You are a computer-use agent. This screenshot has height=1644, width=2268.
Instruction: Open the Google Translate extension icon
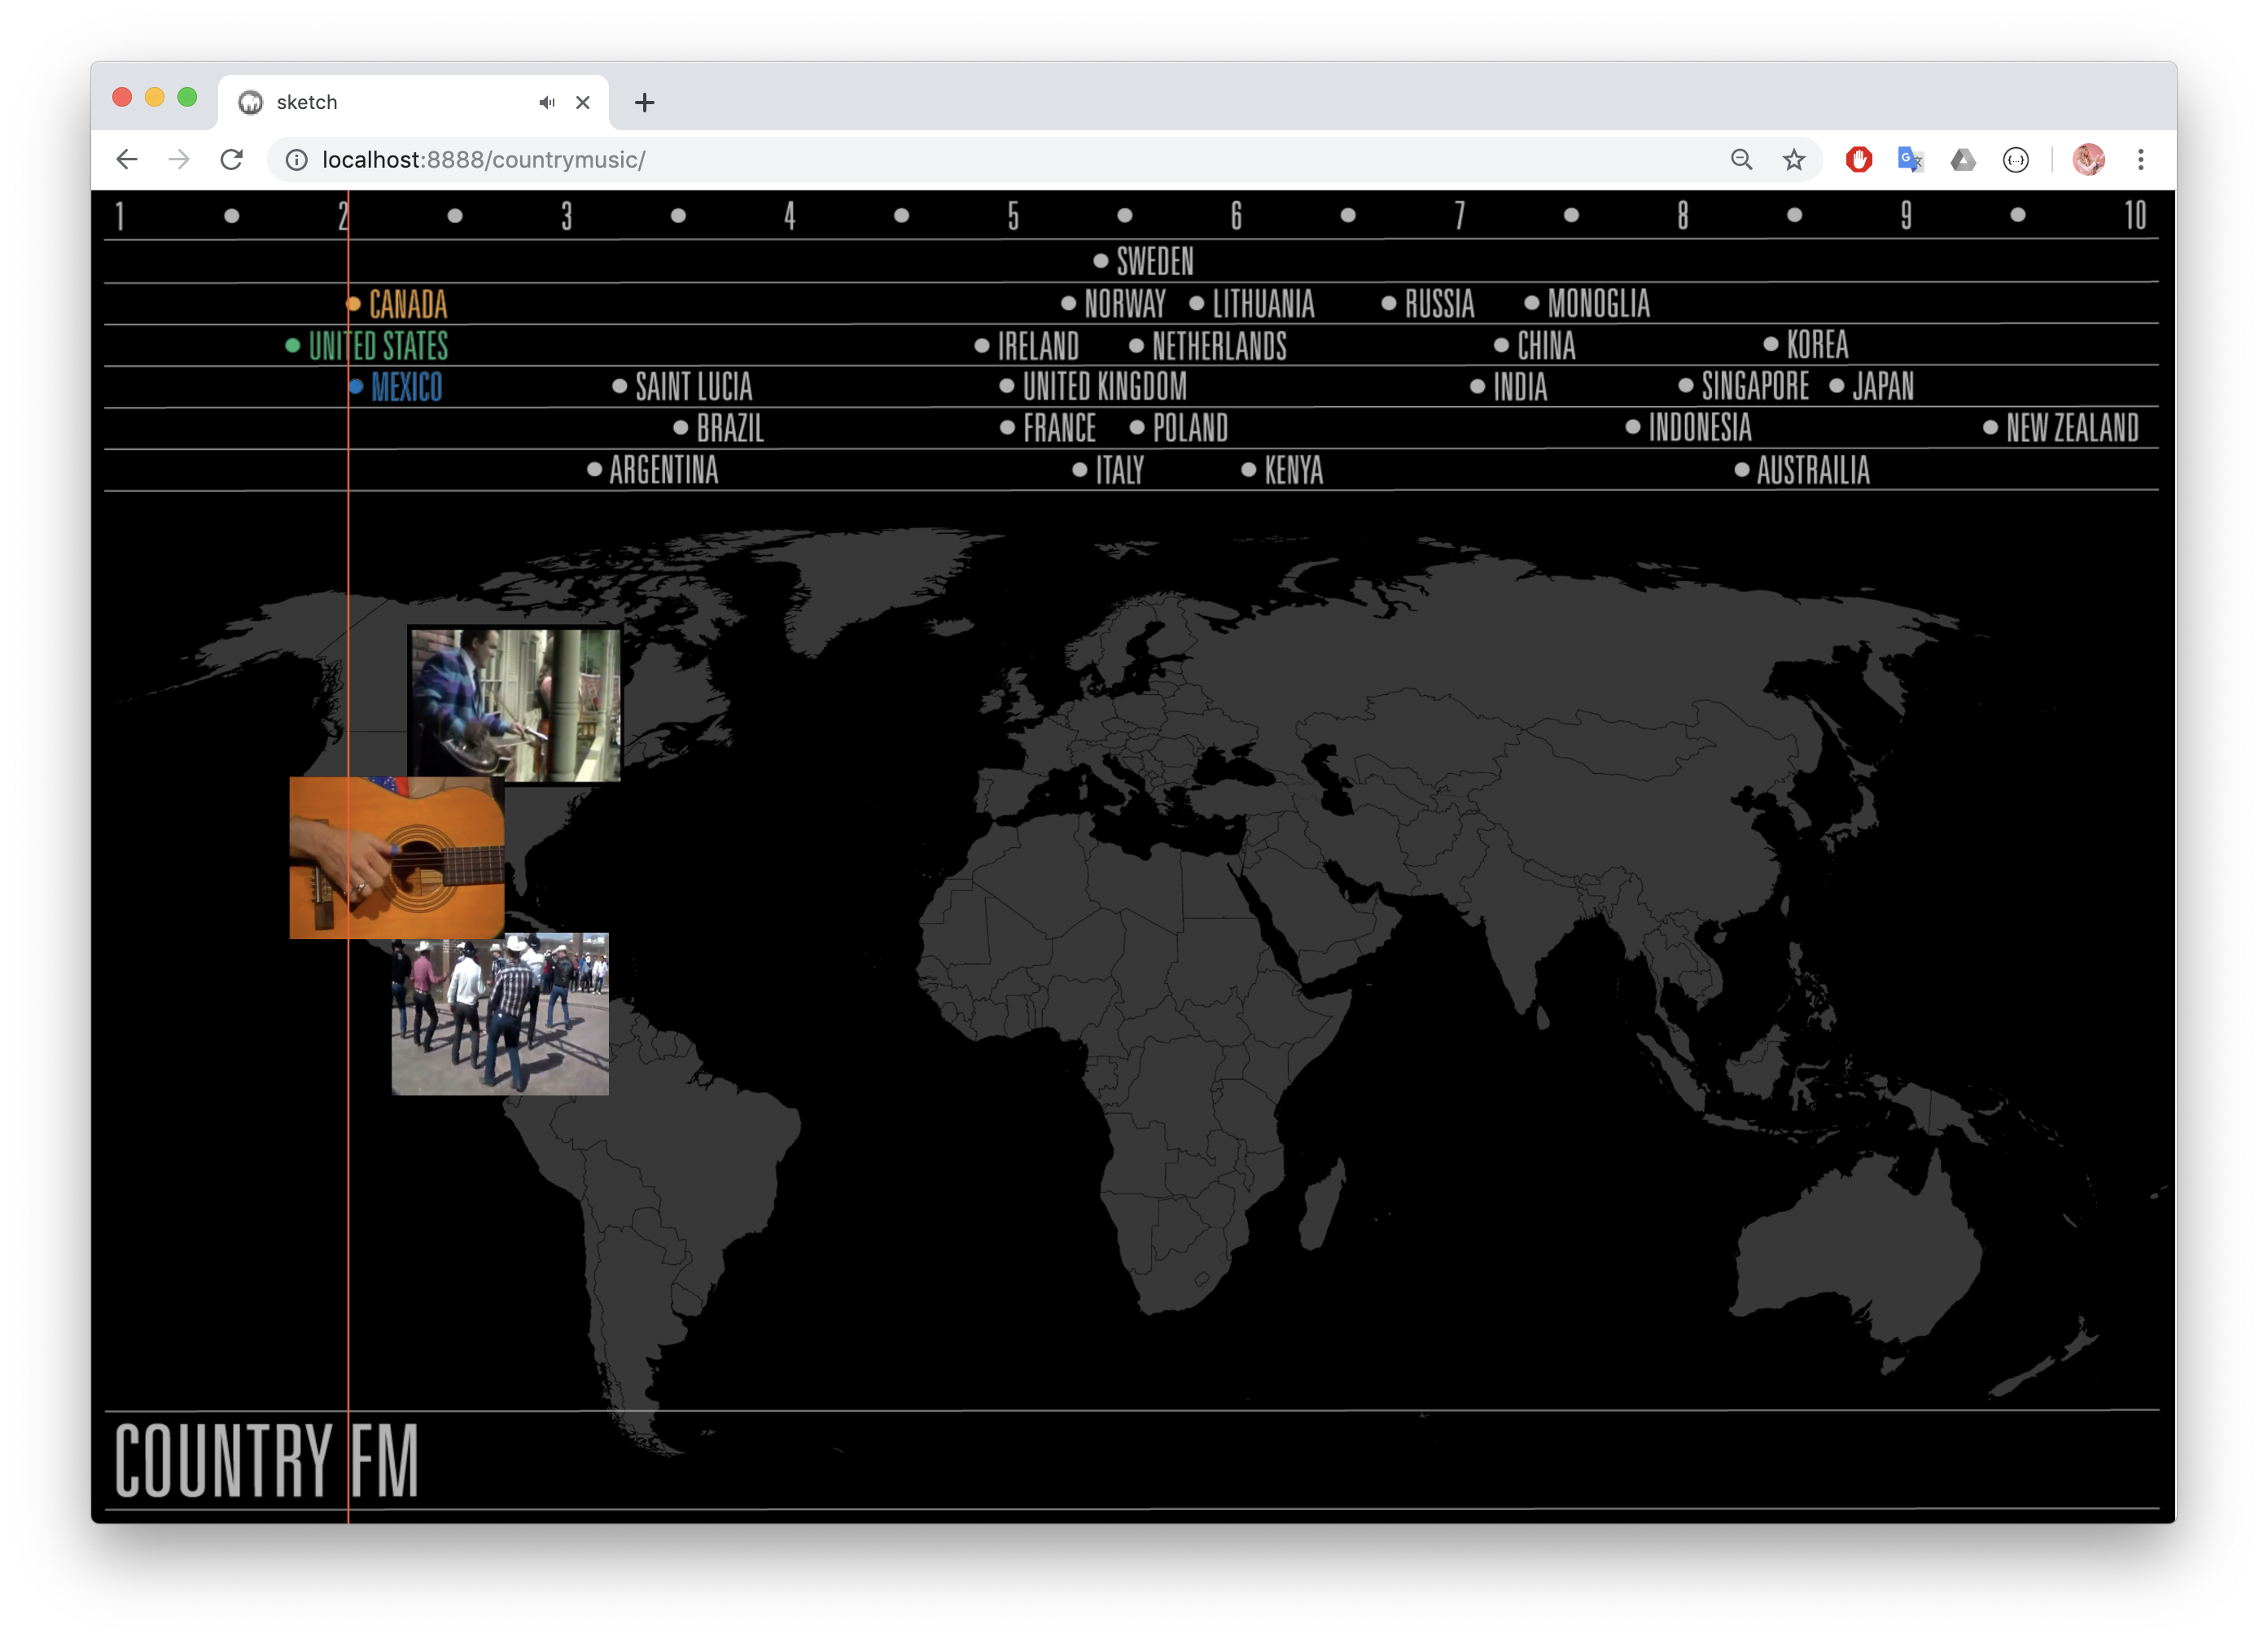[1910, 160]
